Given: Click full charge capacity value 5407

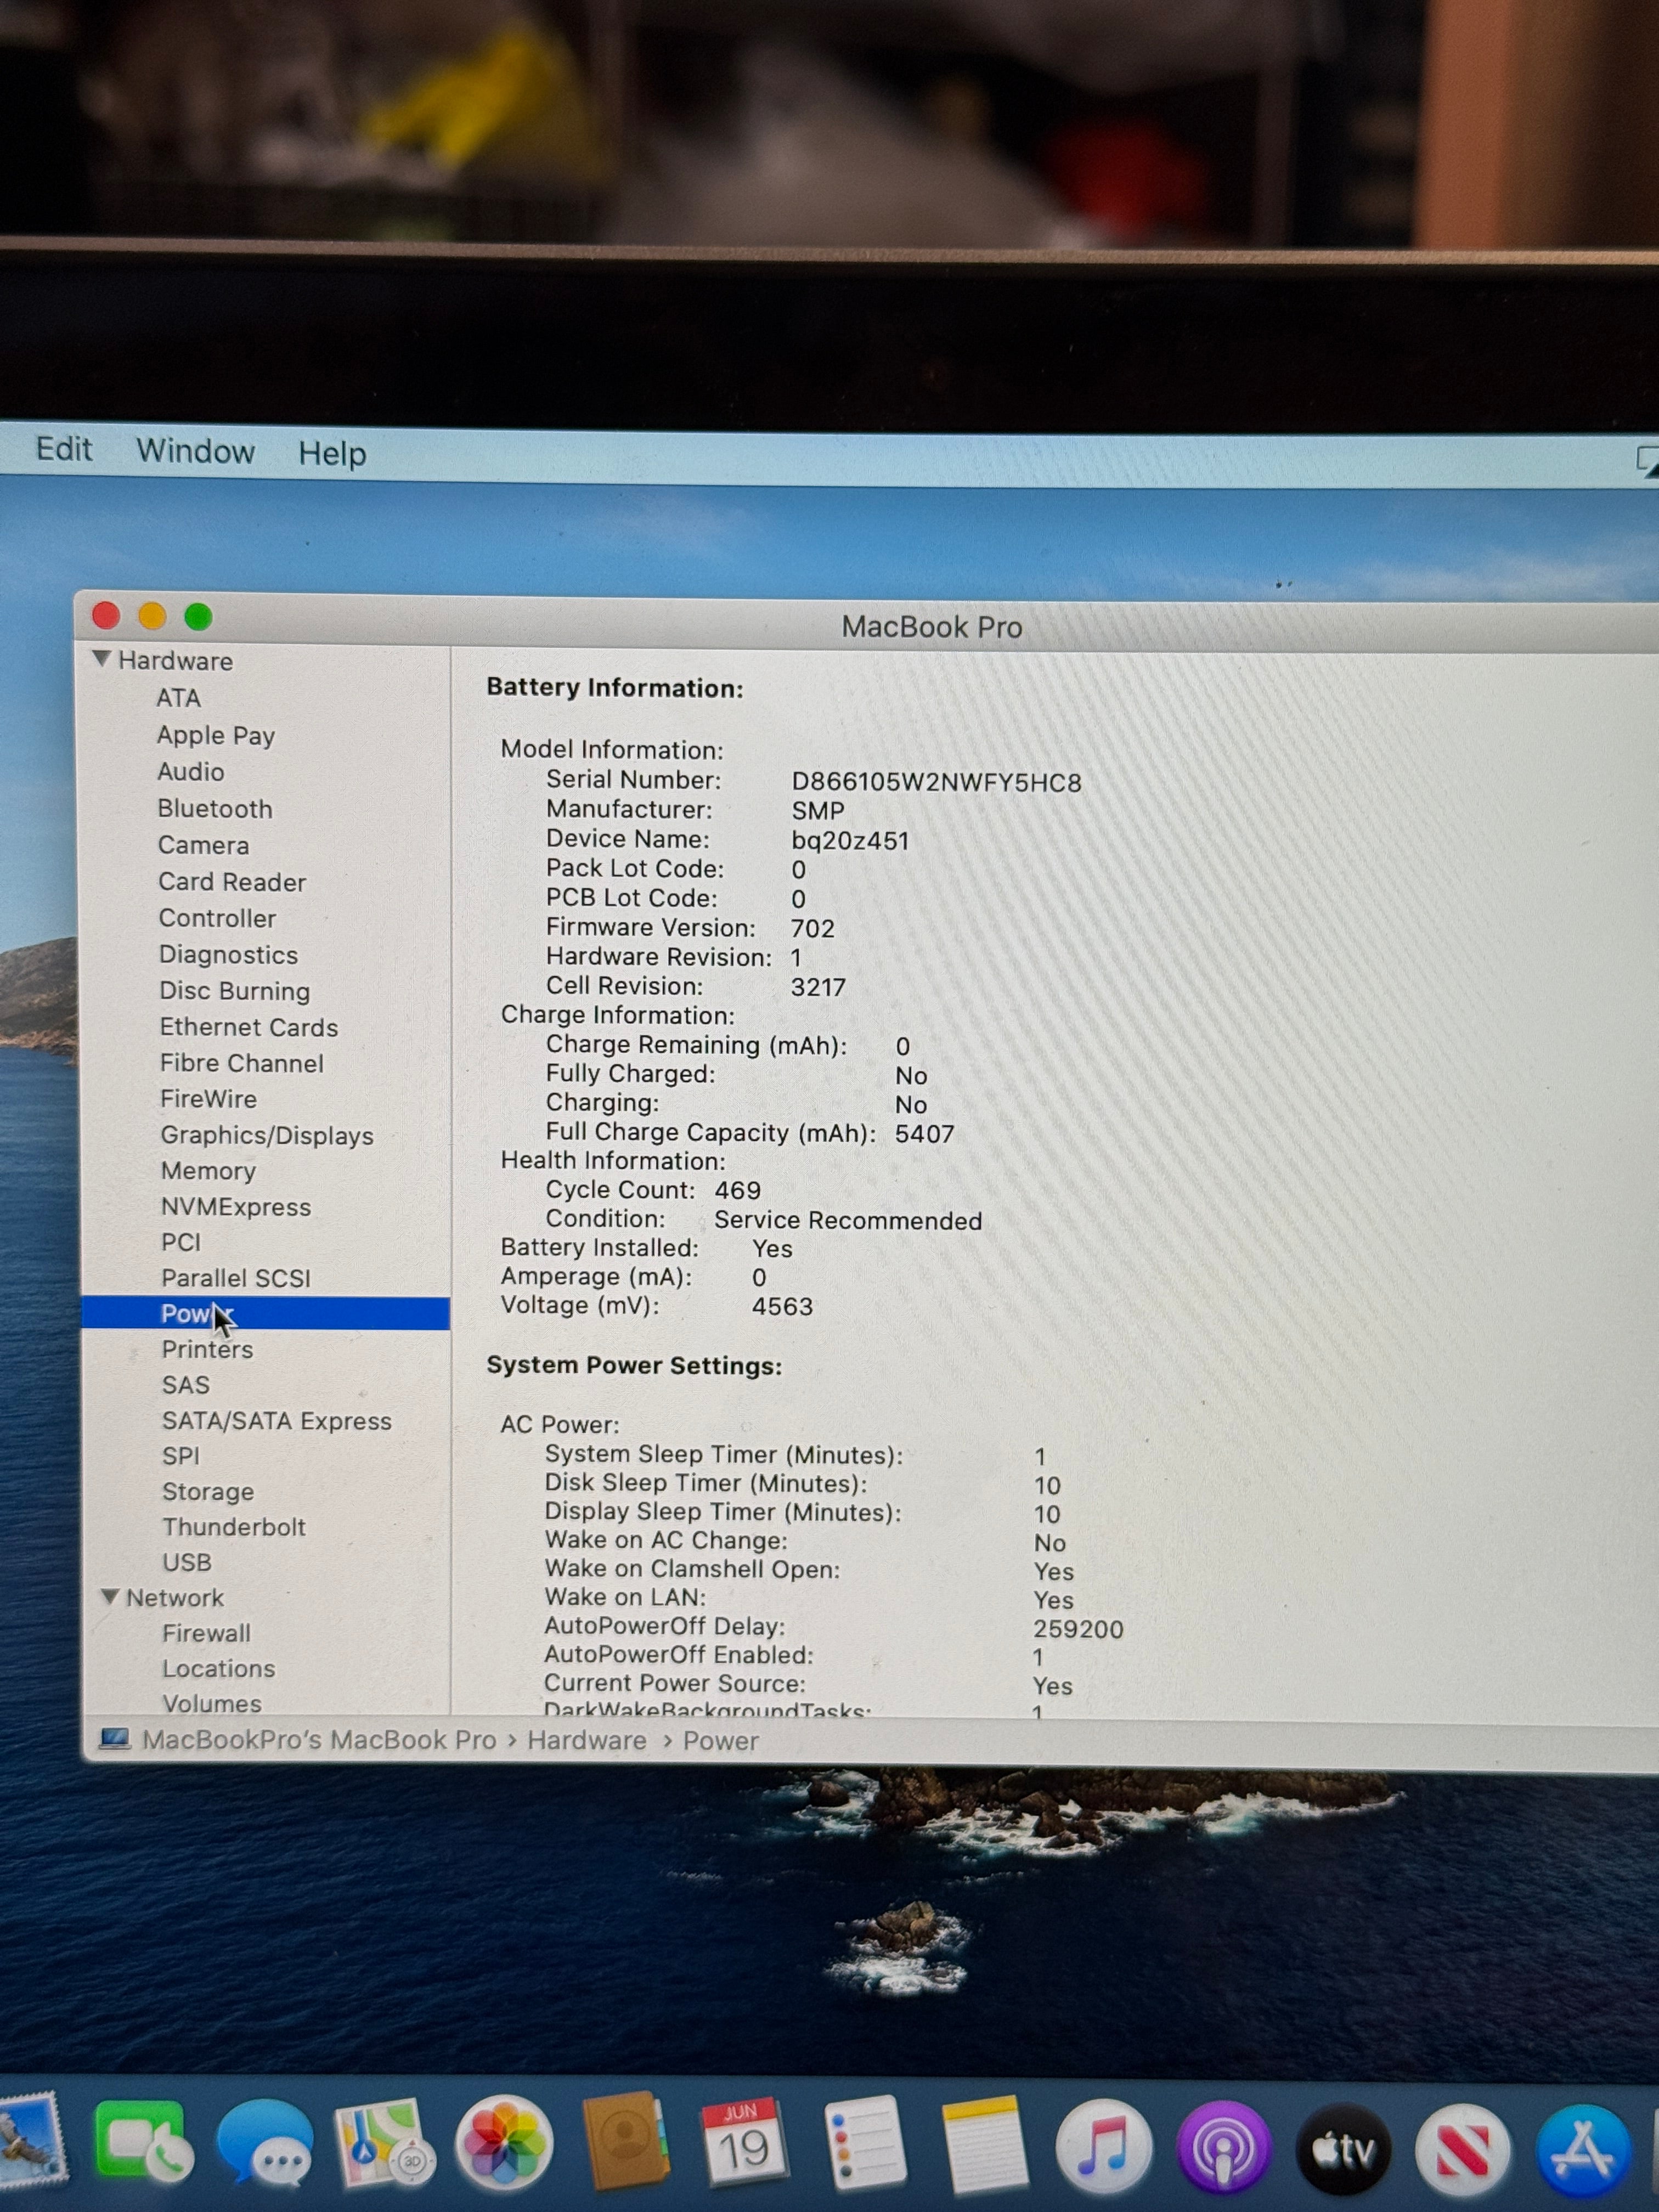Looking at the screenshot, I should coord(925,1133).
